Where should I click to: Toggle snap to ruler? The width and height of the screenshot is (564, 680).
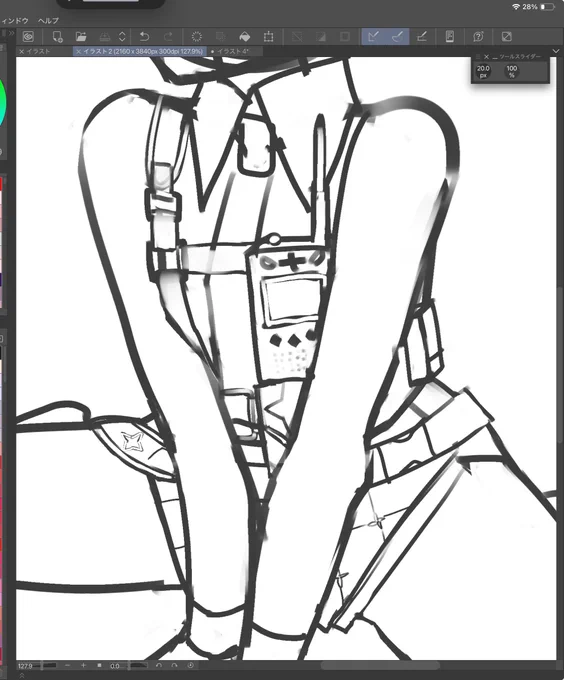pyautogui.click(x=373, y=37)
